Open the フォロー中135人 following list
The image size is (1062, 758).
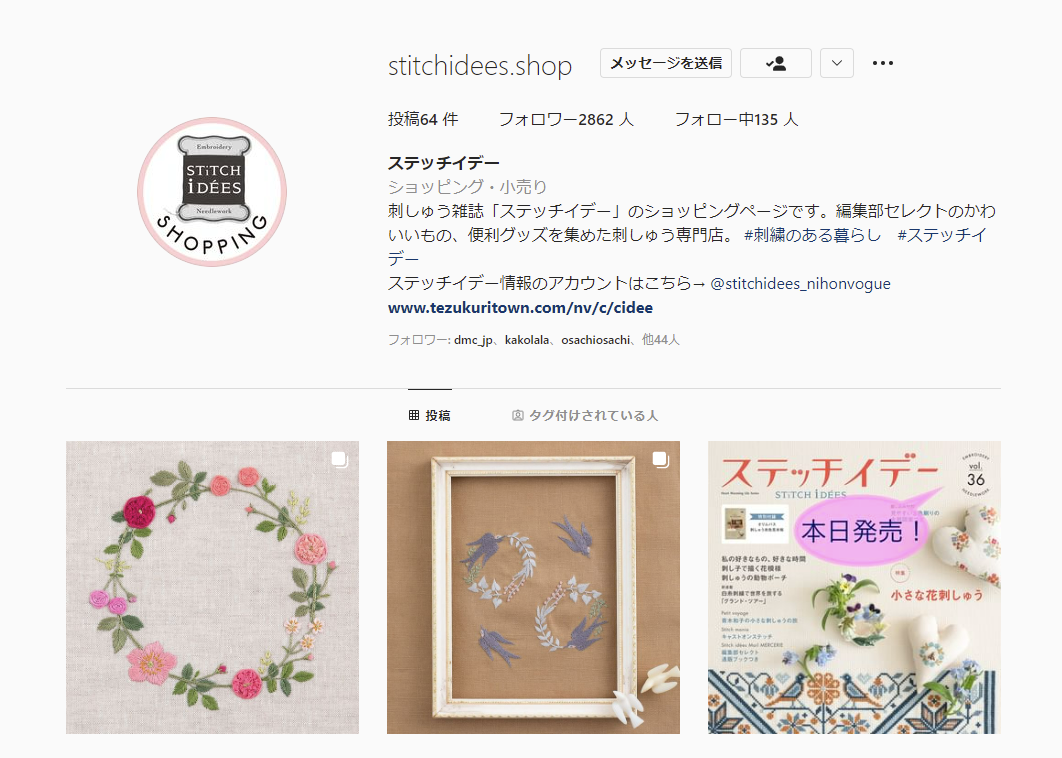pyautogui.click(x=736, y=119)
